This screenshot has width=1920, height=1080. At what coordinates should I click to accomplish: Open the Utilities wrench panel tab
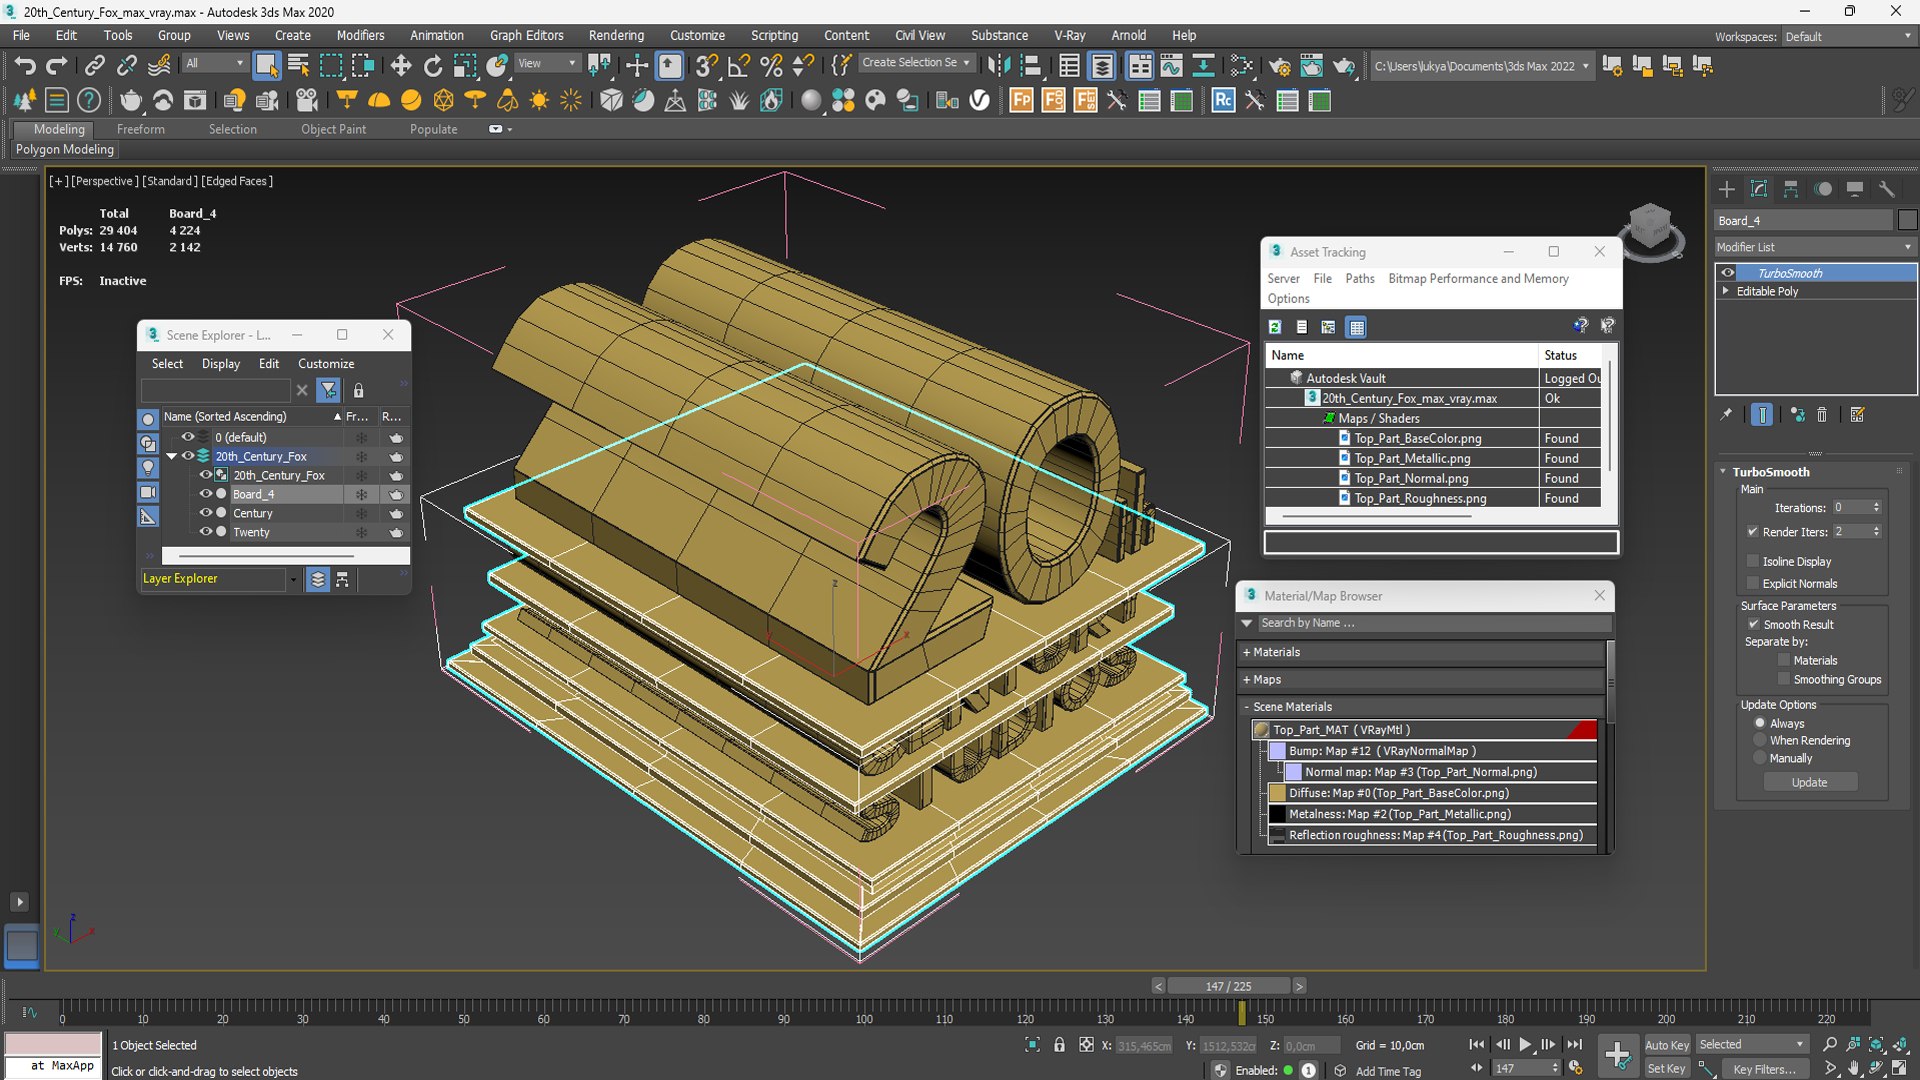pyautogui.click(x=1887, y=189)
